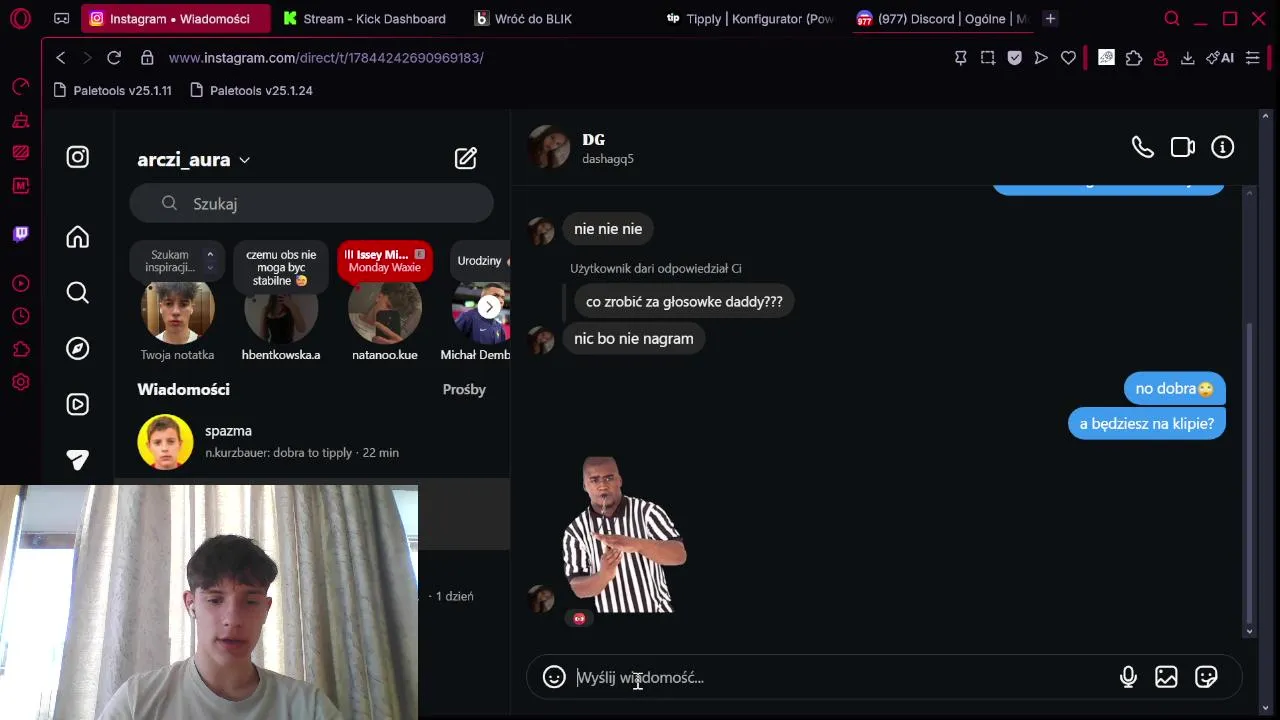Go to Instagram Home feed icon

(77, 237)
